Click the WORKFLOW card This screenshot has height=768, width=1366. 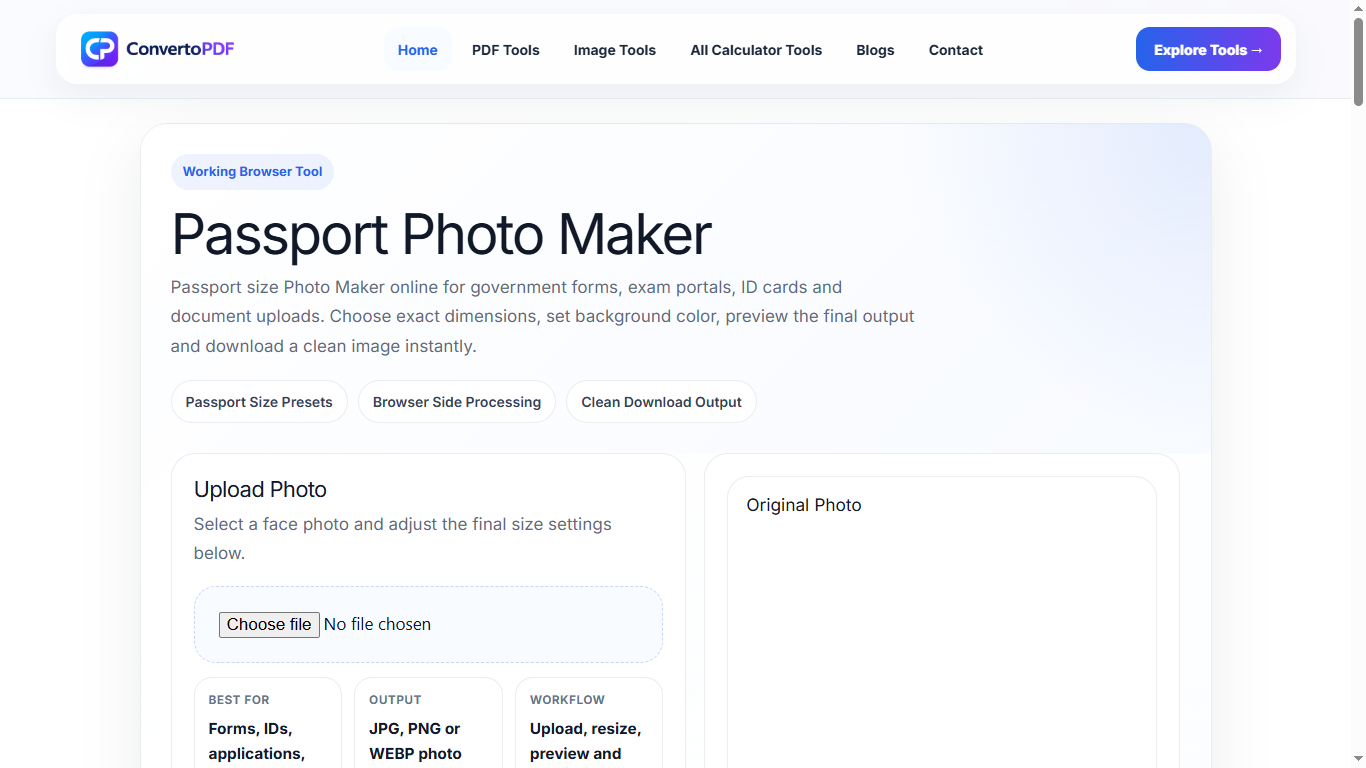click(589, 723)
